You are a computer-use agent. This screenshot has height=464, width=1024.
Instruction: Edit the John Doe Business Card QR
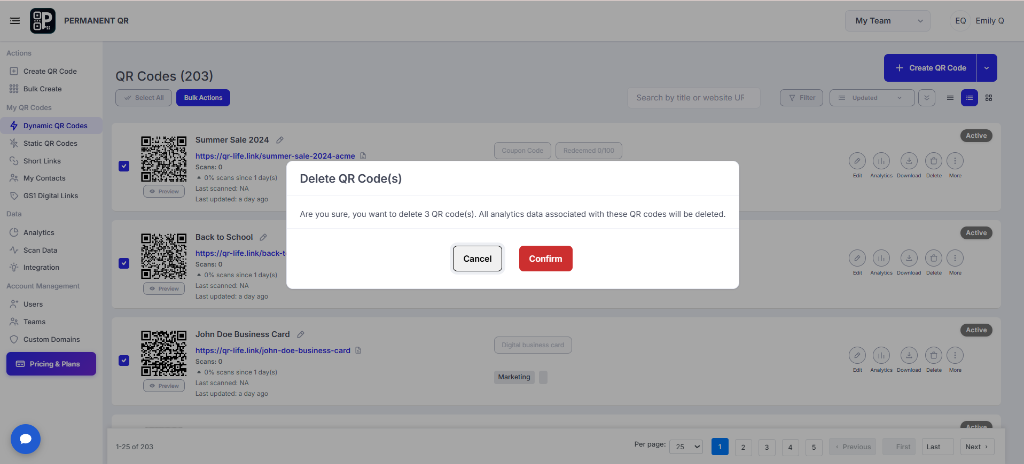(857, 355)
